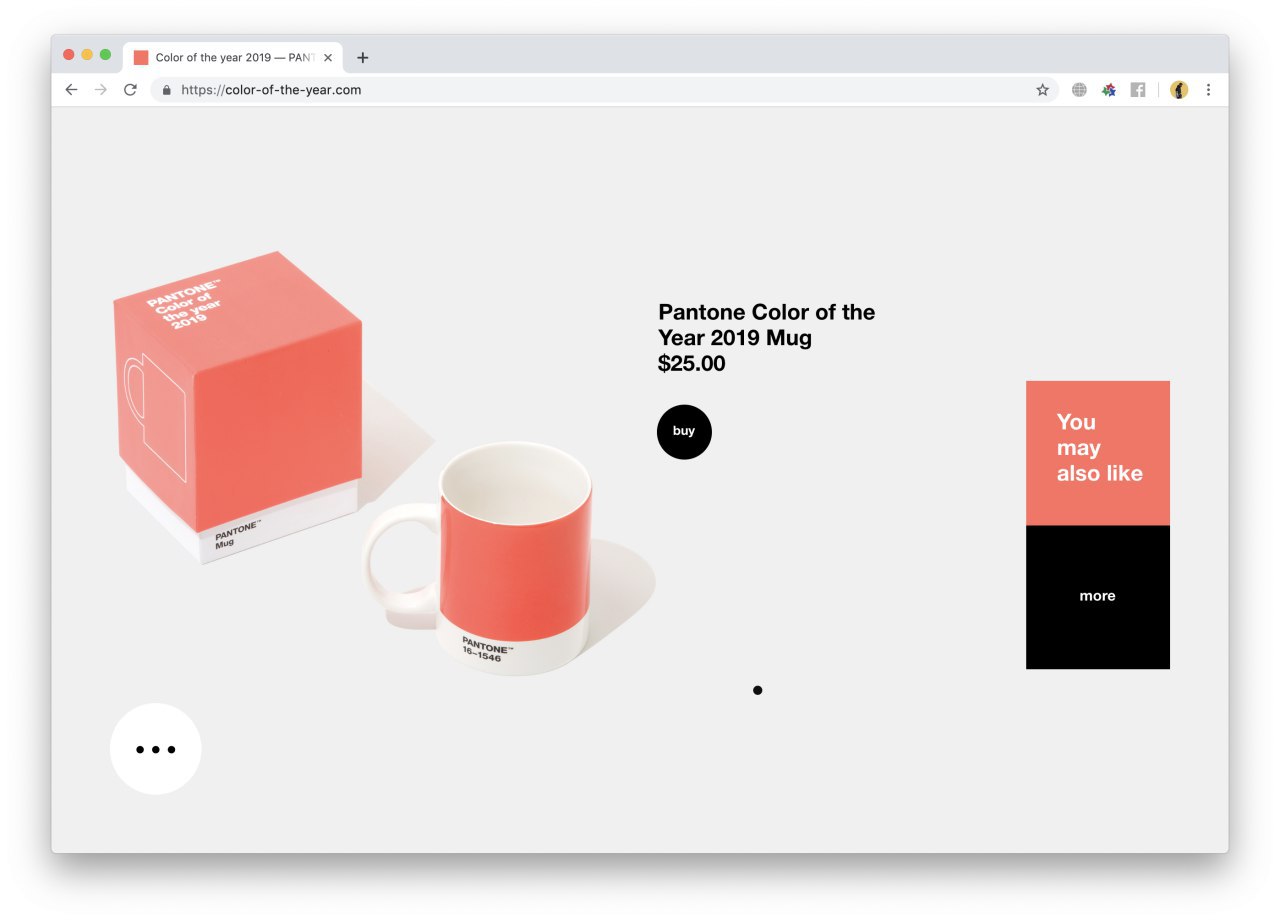Click the colorful pinwheel extension icon
1280x921 pixels.
1108,90
